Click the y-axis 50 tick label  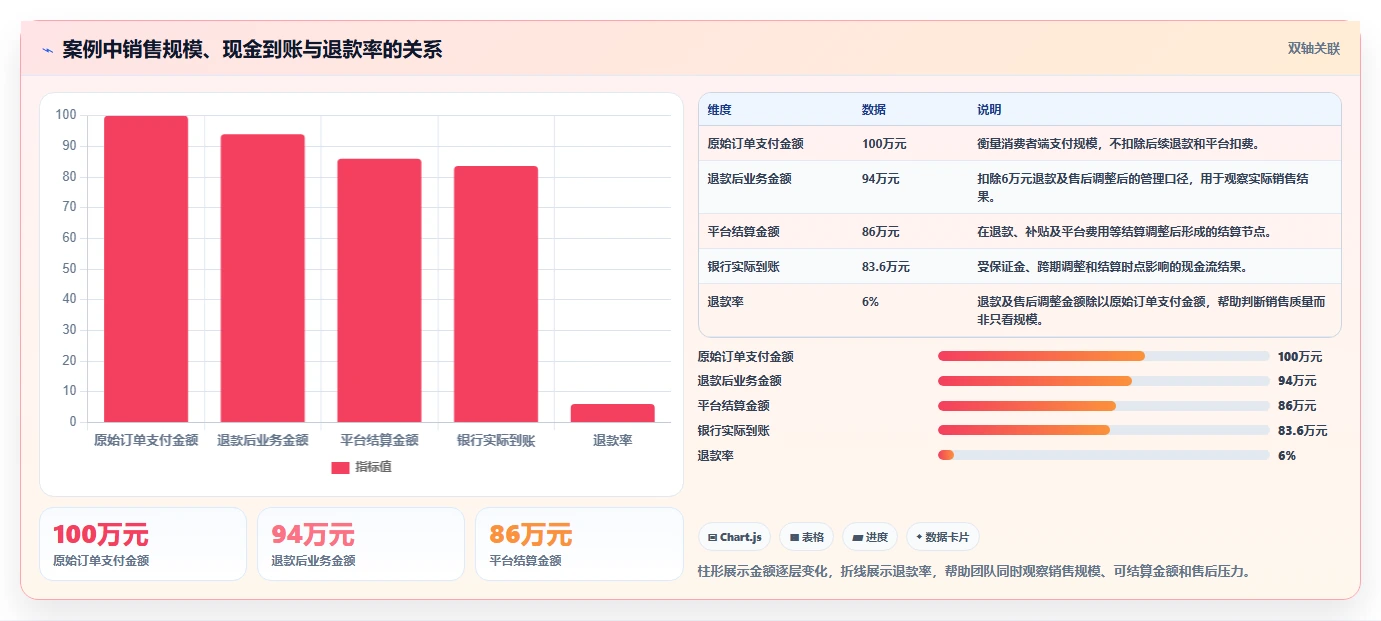[x=69, y=268]
